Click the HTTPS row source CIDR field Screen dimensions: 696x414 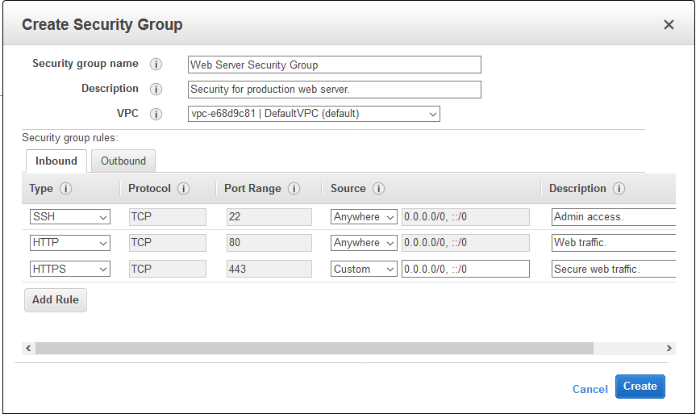click(466, 269)
